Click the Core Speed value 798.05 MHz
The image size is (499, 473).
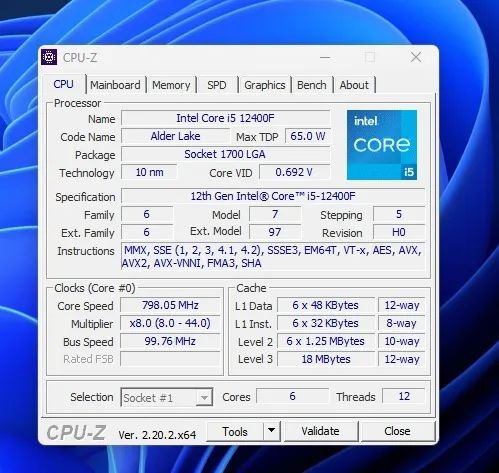[170, 305]
